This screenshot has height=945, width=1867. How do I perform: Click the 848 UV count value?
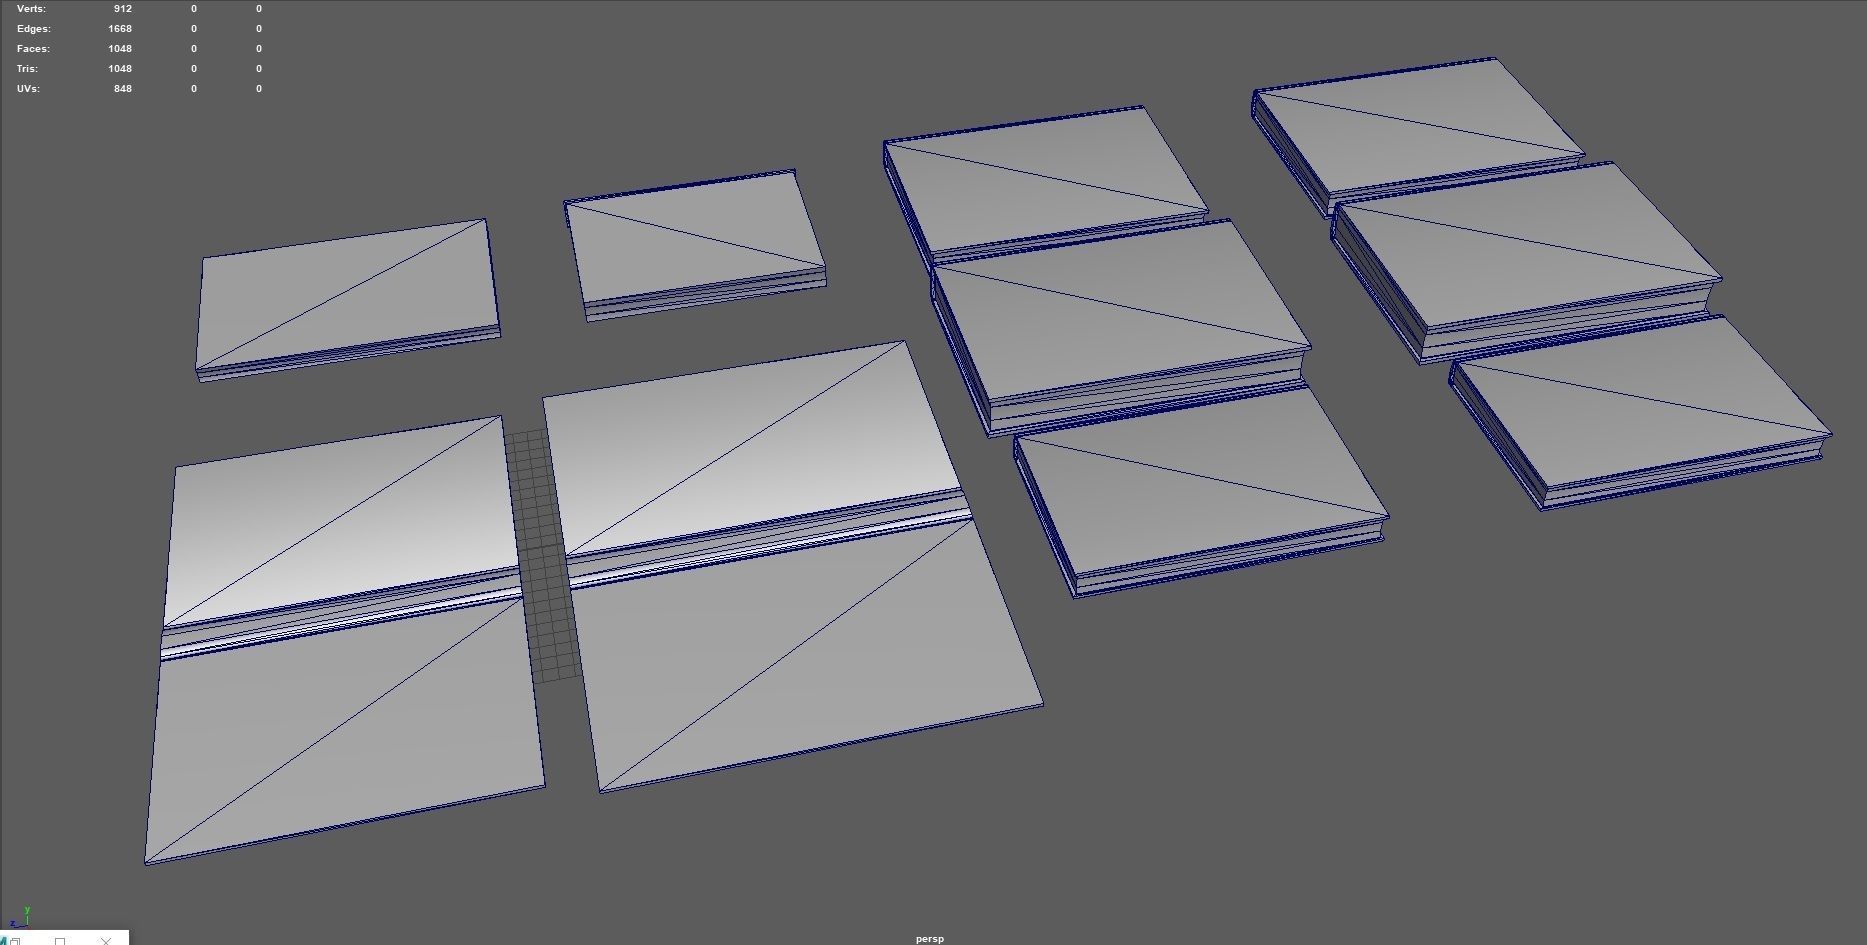pyautogui.click(x=123, y=88)
